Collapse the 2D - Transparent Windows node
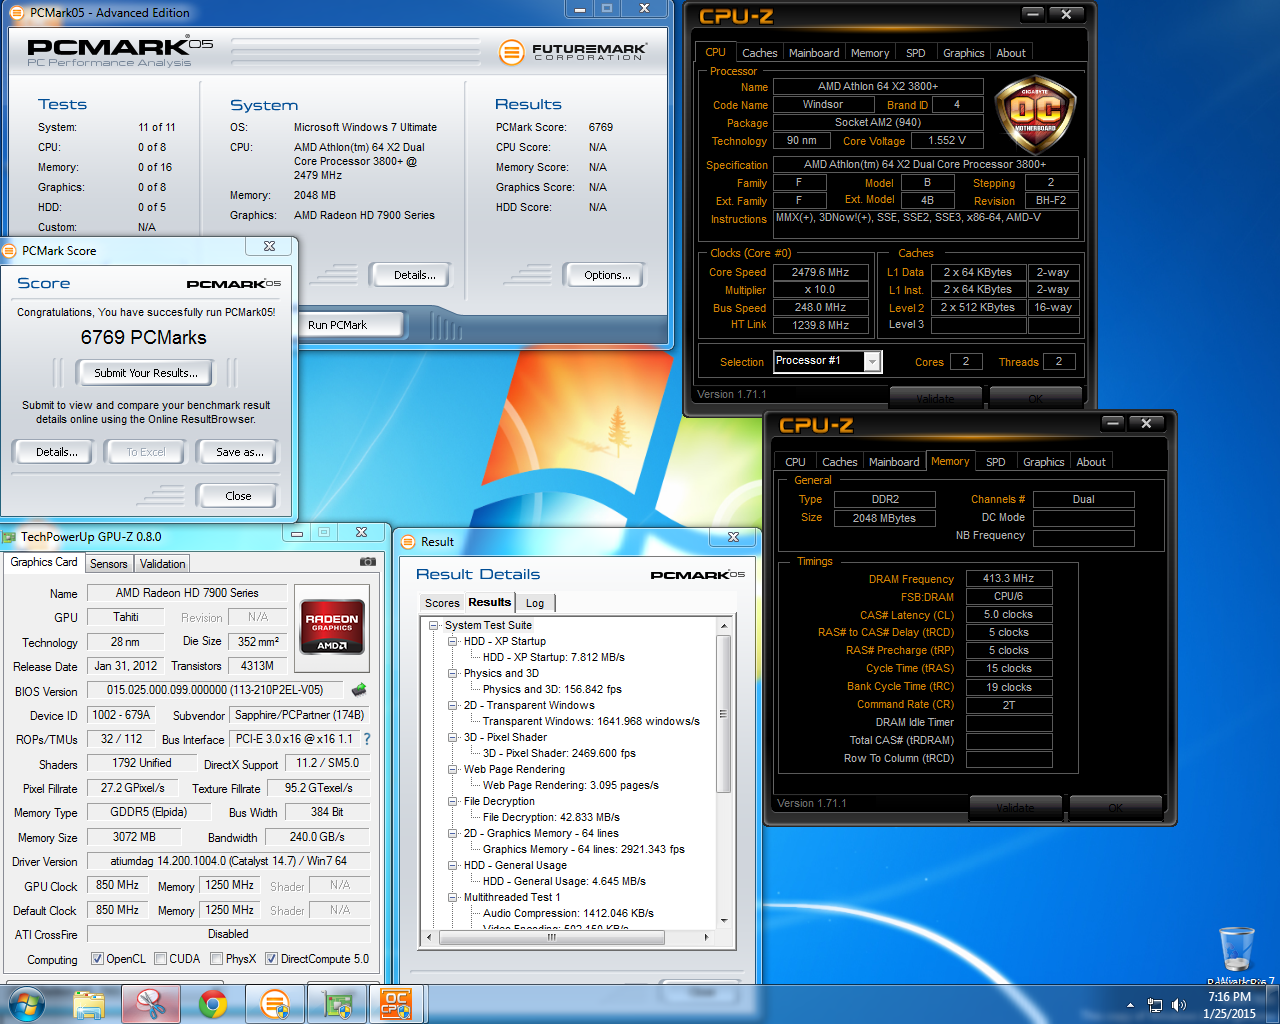Screen dimensions: 1280x1024 pos(453,705)
